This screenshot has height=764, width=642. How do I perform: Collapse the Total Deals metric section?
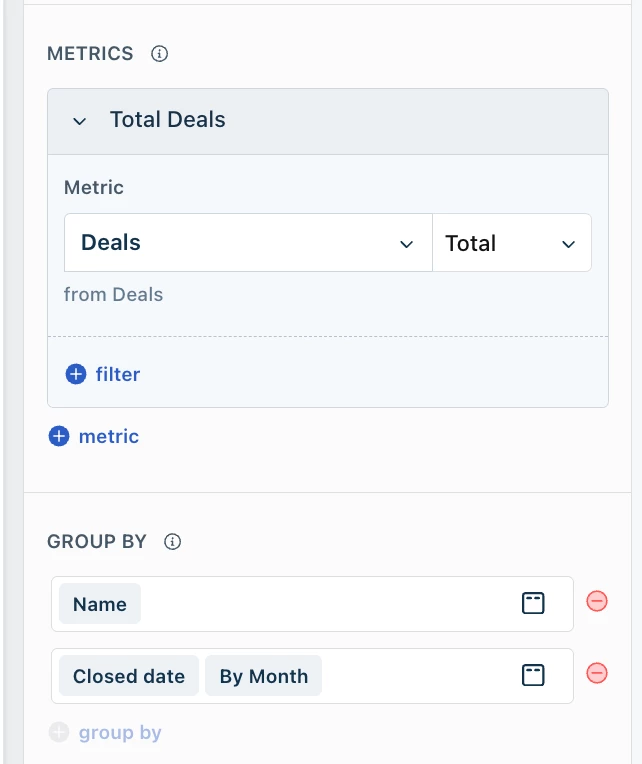coord(79,121)
